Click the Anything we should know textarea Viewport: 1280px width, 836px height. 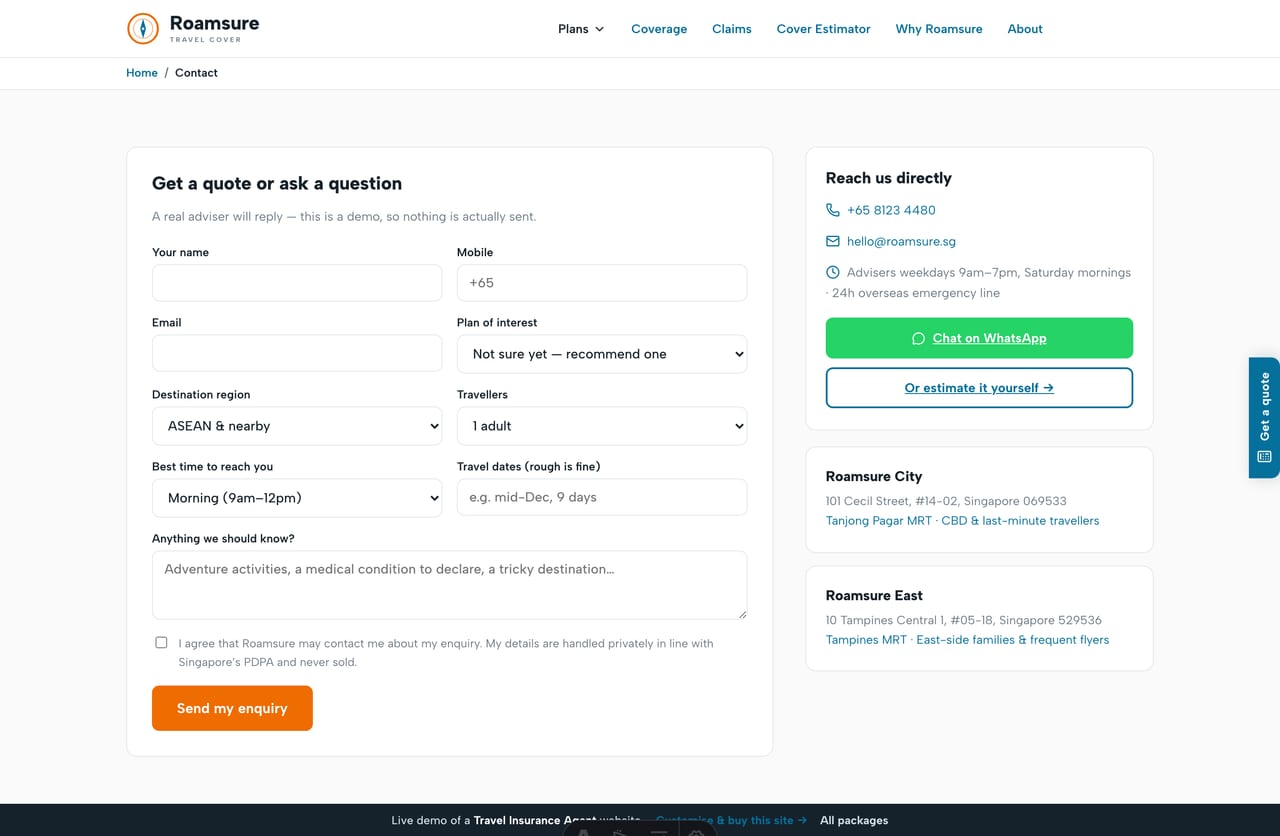(449, 585)
